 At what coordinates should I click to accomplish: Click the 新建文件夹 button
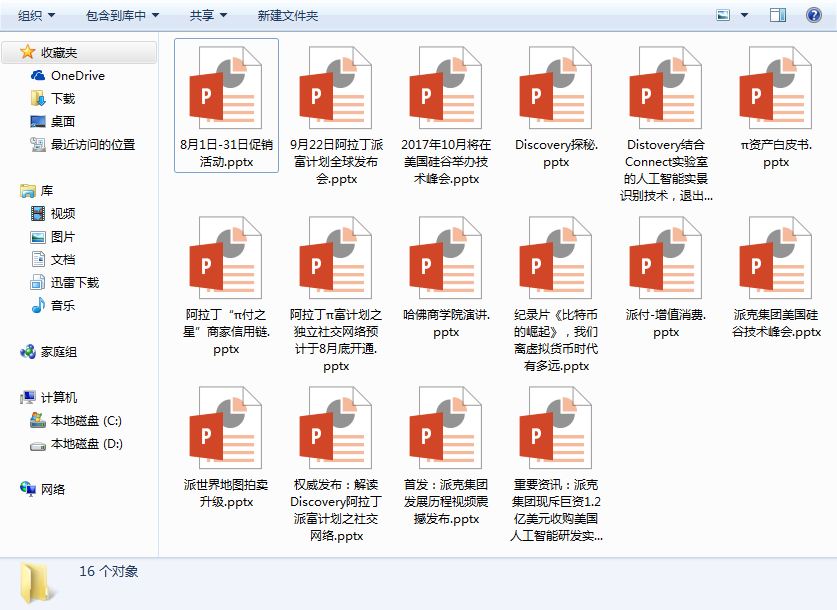tap(287, 16)
